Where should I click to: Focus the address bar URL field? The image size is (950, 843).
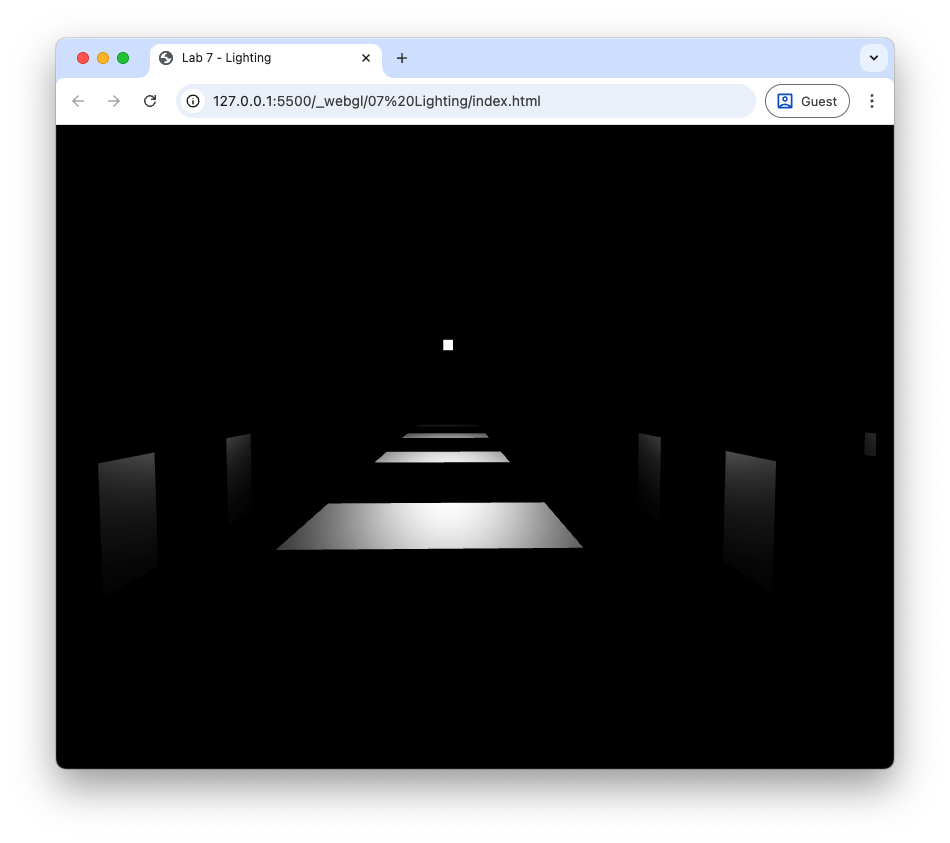point(470,101)
